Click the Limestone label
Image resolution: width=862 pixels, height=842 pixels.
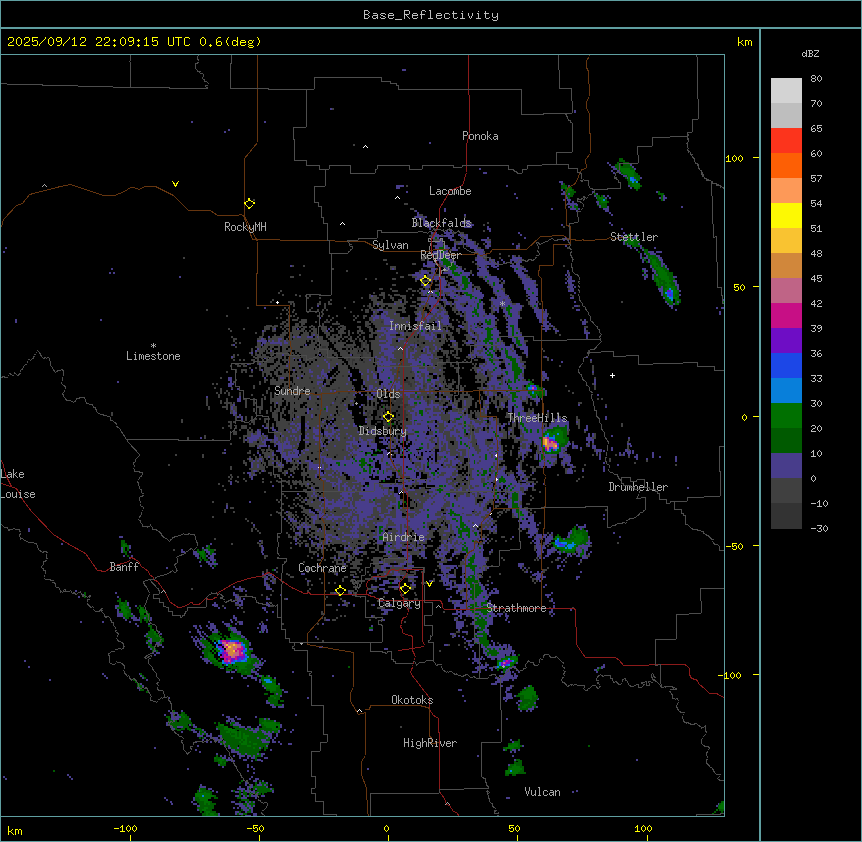click(x=153, y=356)
